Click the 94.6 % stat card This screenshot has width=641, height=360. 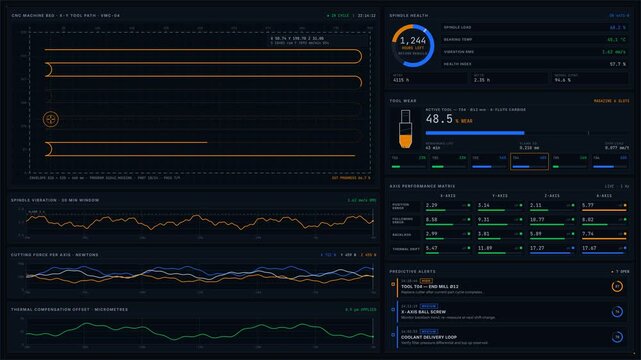point(590,78)
